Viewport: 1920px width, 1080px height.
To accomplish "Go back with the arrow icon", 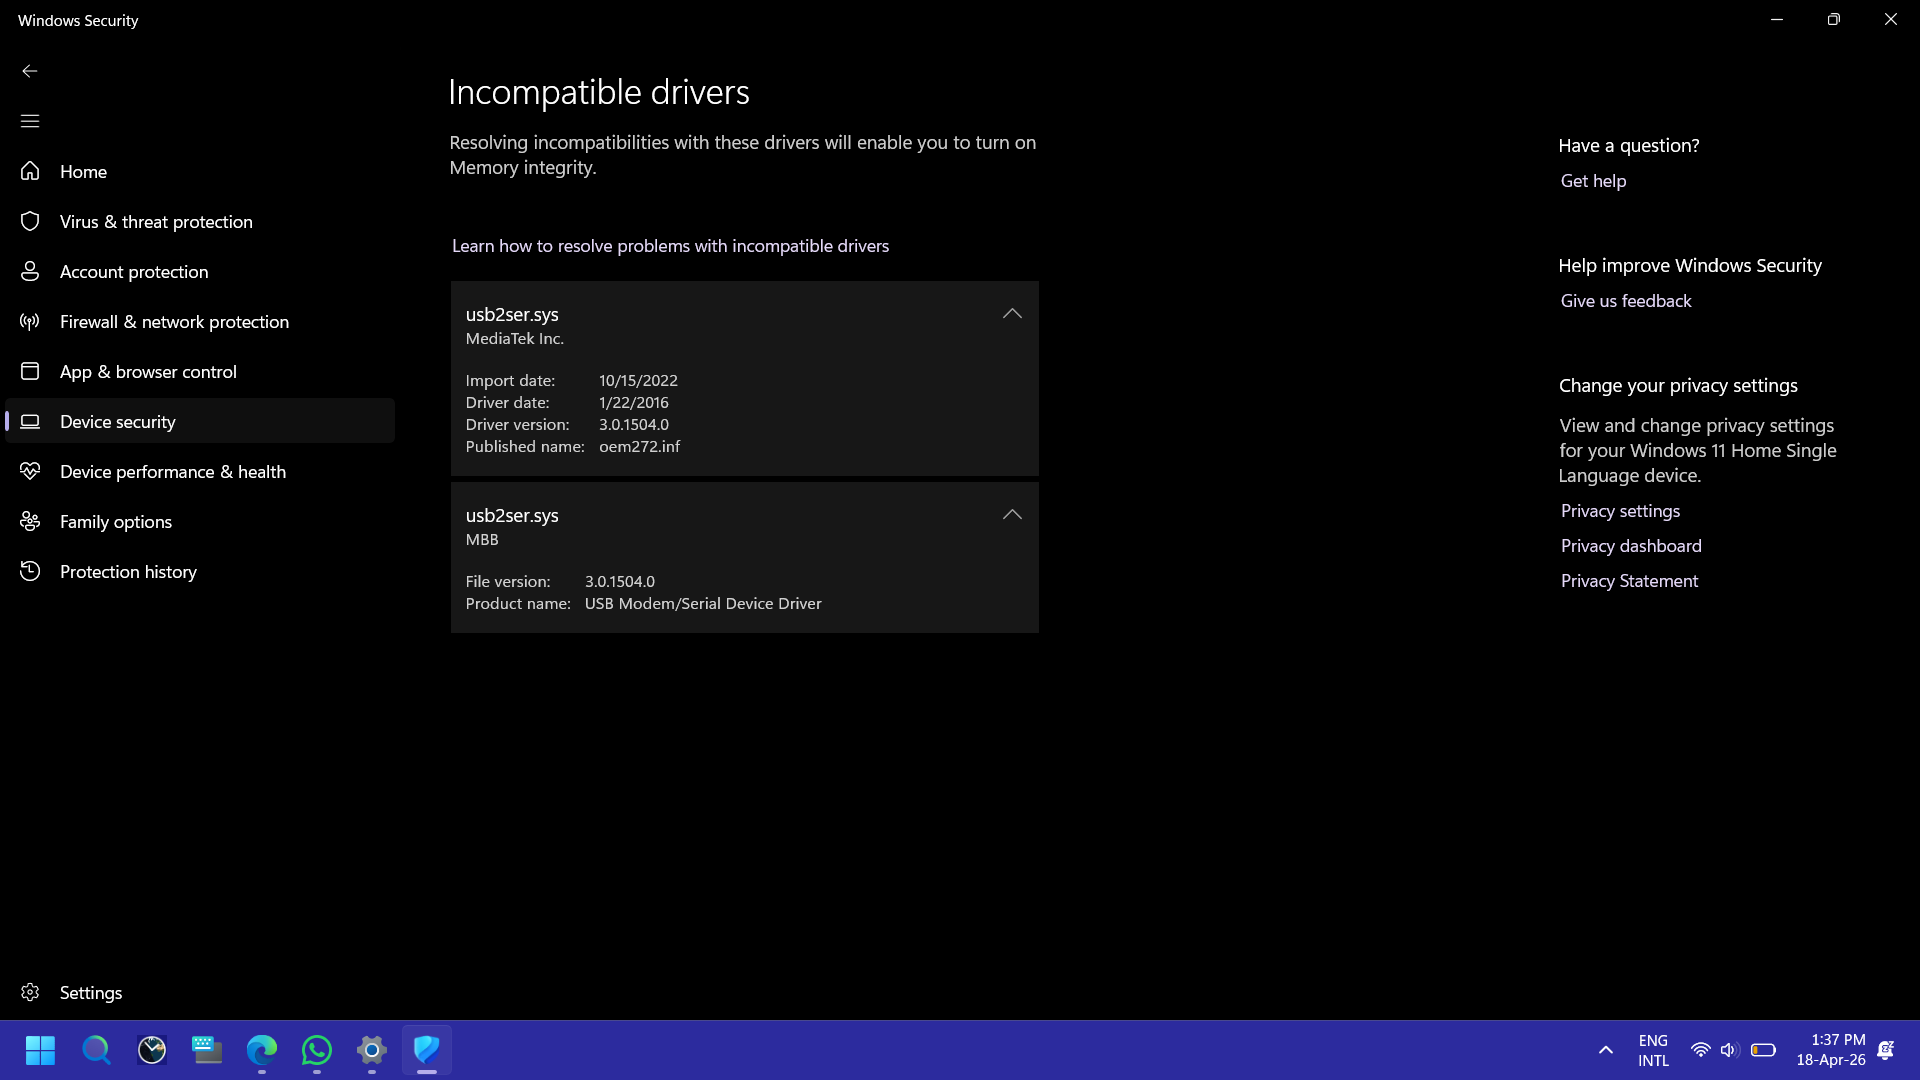I will pos(30,71).
